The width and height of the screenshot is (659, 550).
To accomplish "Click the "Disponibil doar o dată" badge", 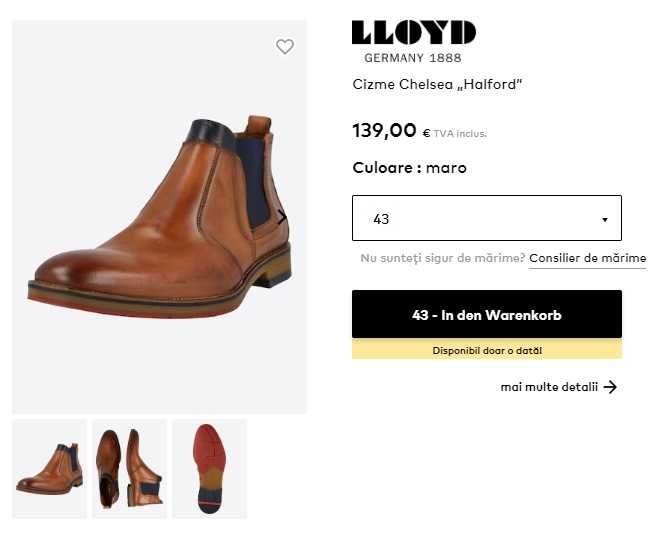I will coord(486,350).
